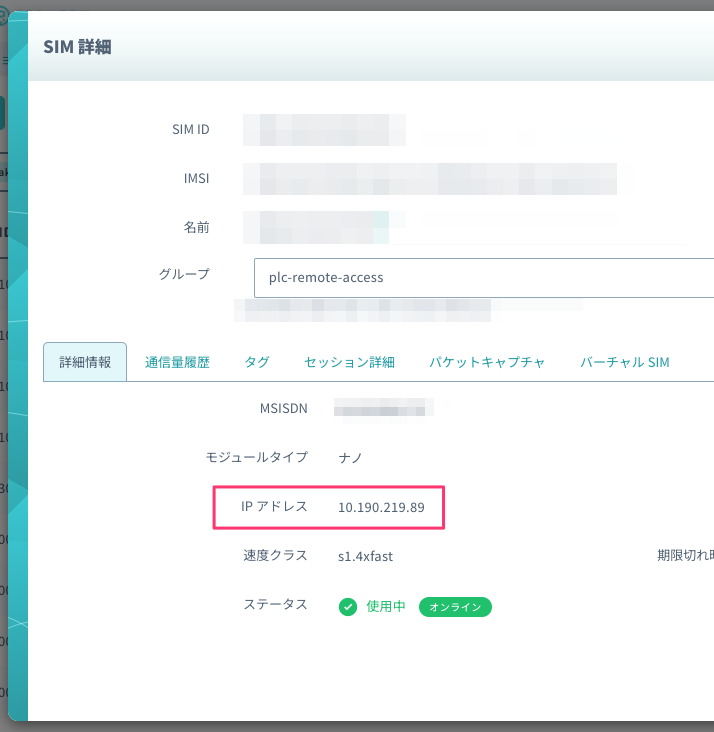Click the ナノ module type value
The image size is (714, 732).
(x=350, y=457)
